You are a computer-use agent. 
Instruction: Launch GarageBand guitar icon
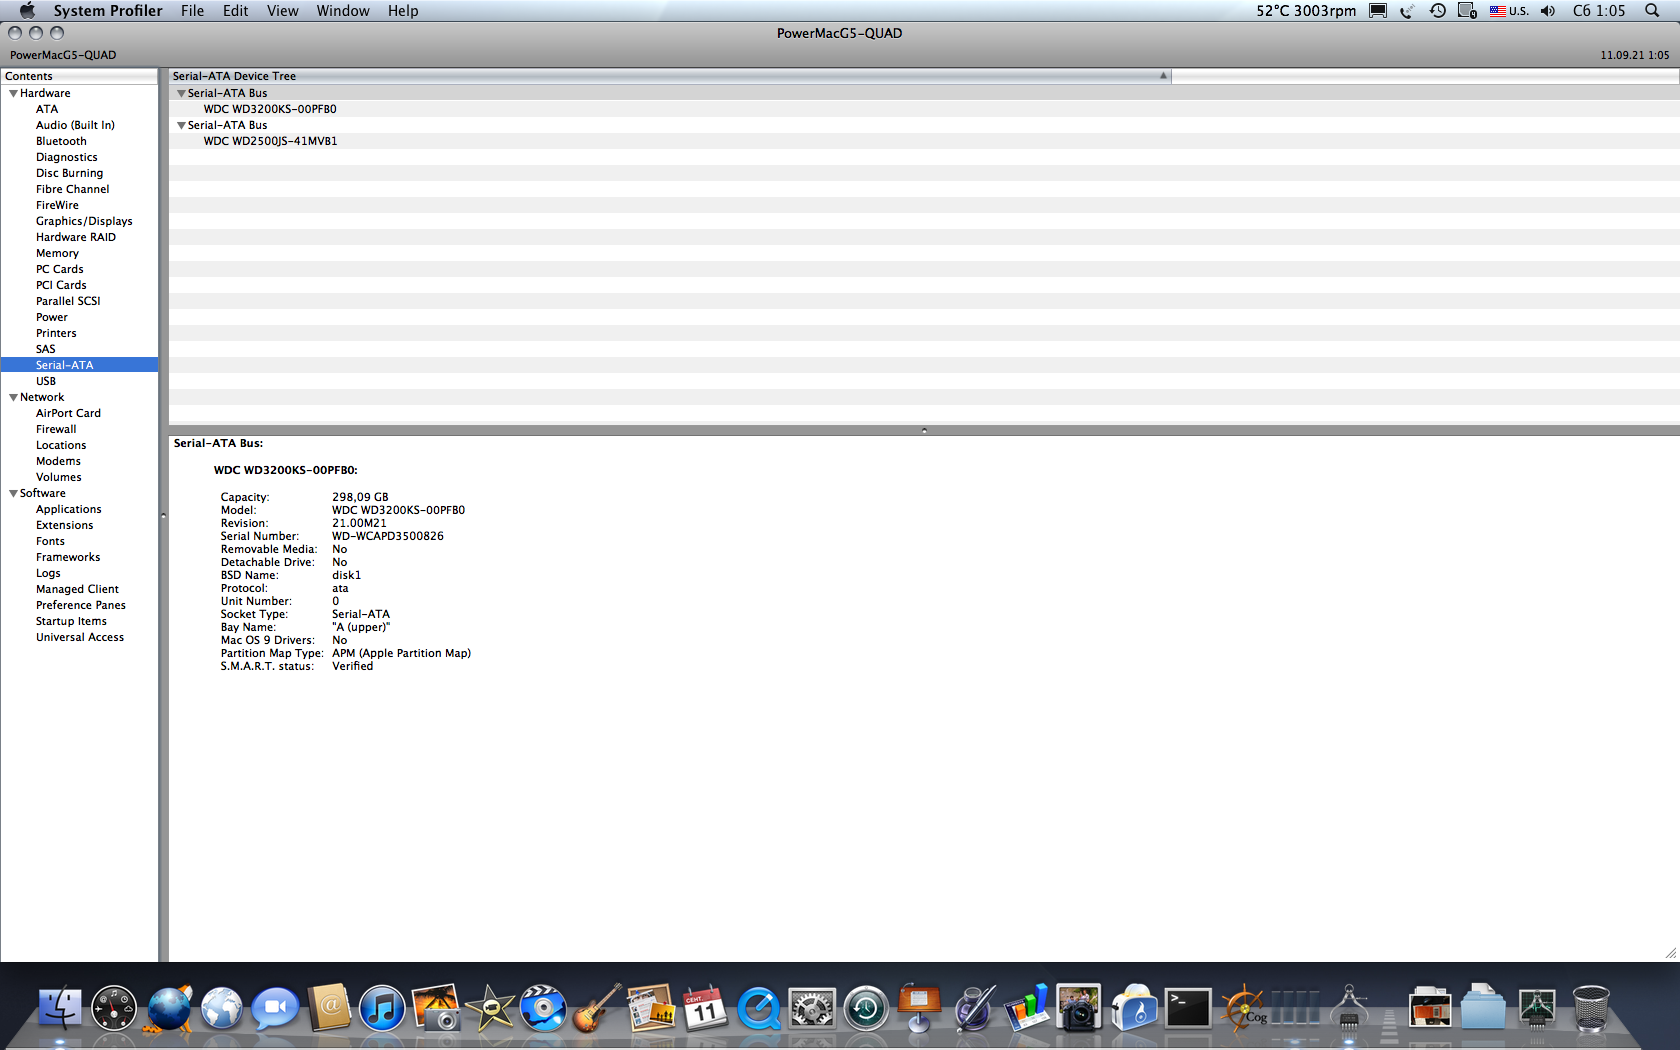click(x=597, y=1008)
